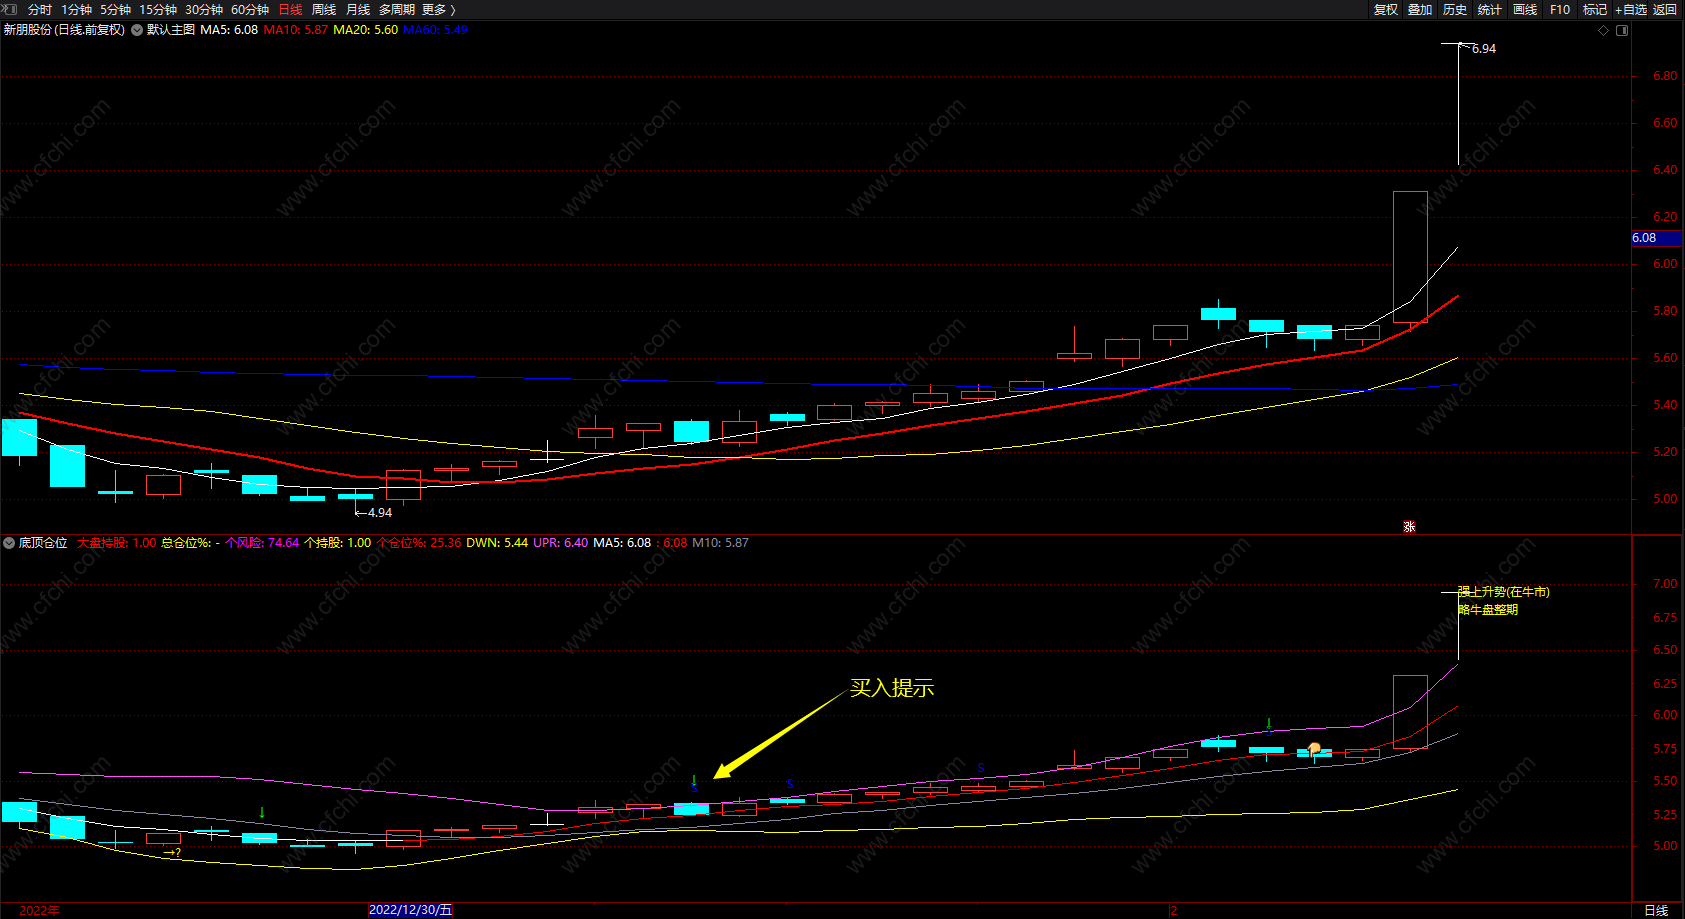The width and height of the screenshot is (1685, 919).
Task: Click the MA60: 5.49 label
Action: 435,30
